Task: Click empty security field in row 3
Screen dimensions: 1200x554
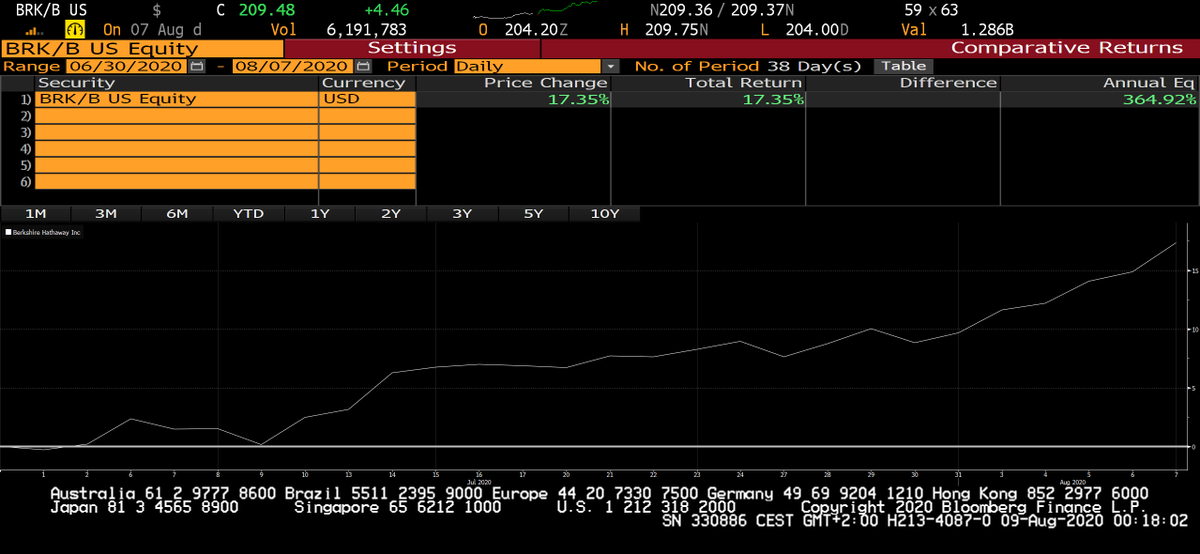Action: [176, 132]
